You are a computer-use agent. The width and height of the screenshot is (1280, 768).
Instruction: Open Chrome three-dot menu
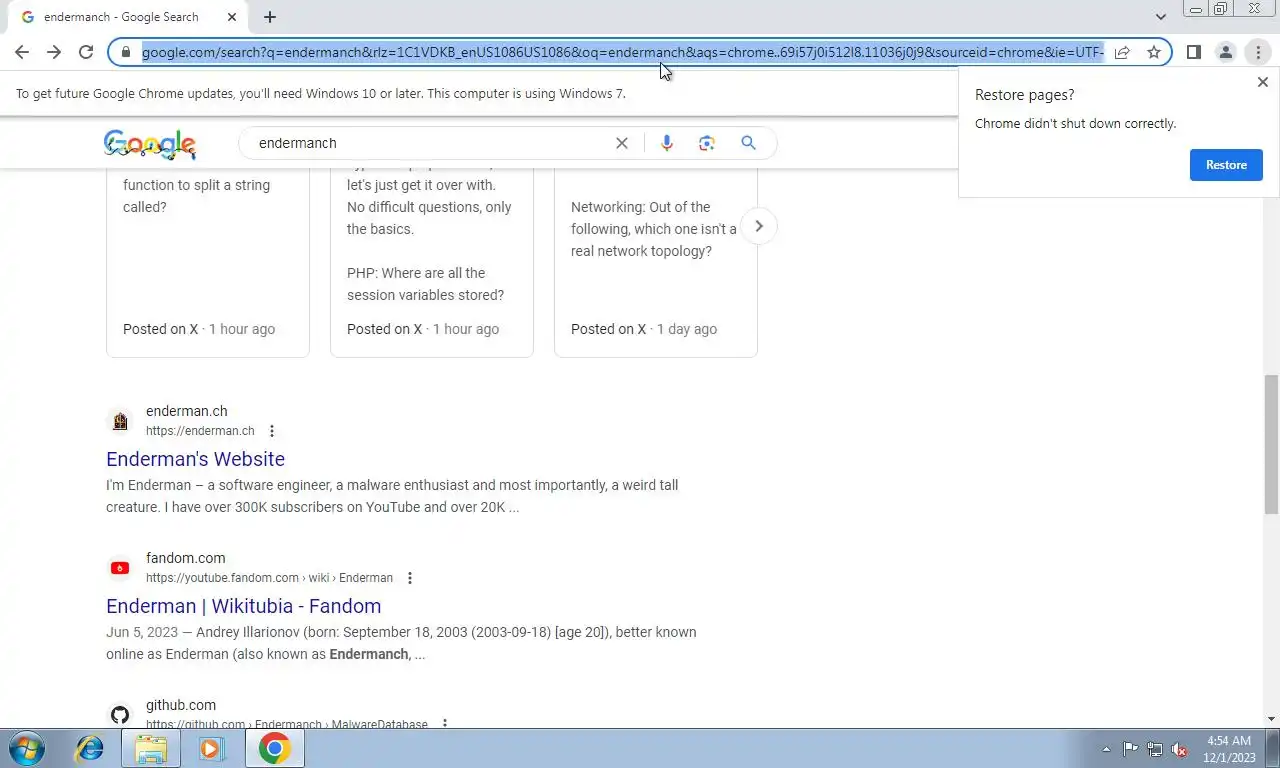[1258, 52]
